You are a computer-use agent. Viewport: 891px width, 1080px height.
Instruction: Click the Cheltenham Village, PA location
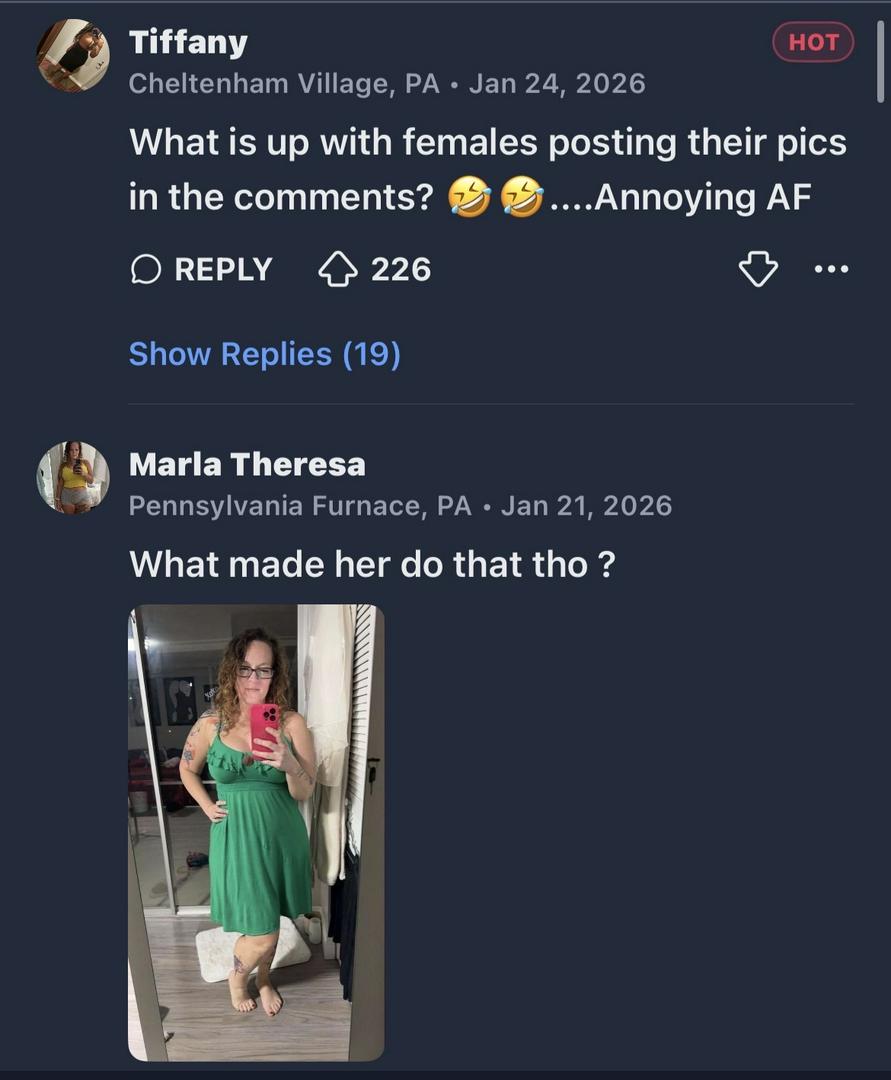point(284,83)
